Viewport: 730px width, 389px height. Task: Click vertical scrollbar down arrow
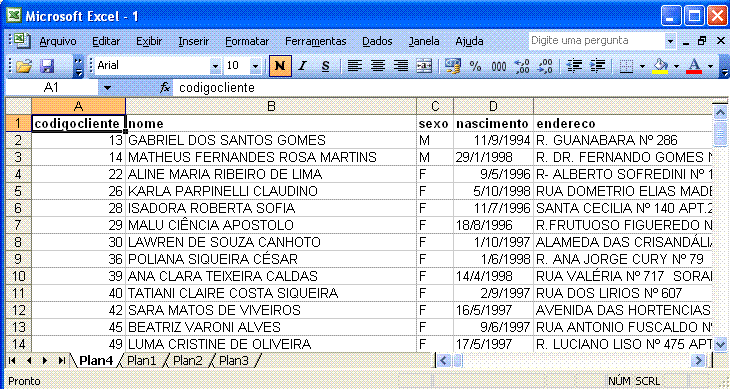click(x=720, y=345)
